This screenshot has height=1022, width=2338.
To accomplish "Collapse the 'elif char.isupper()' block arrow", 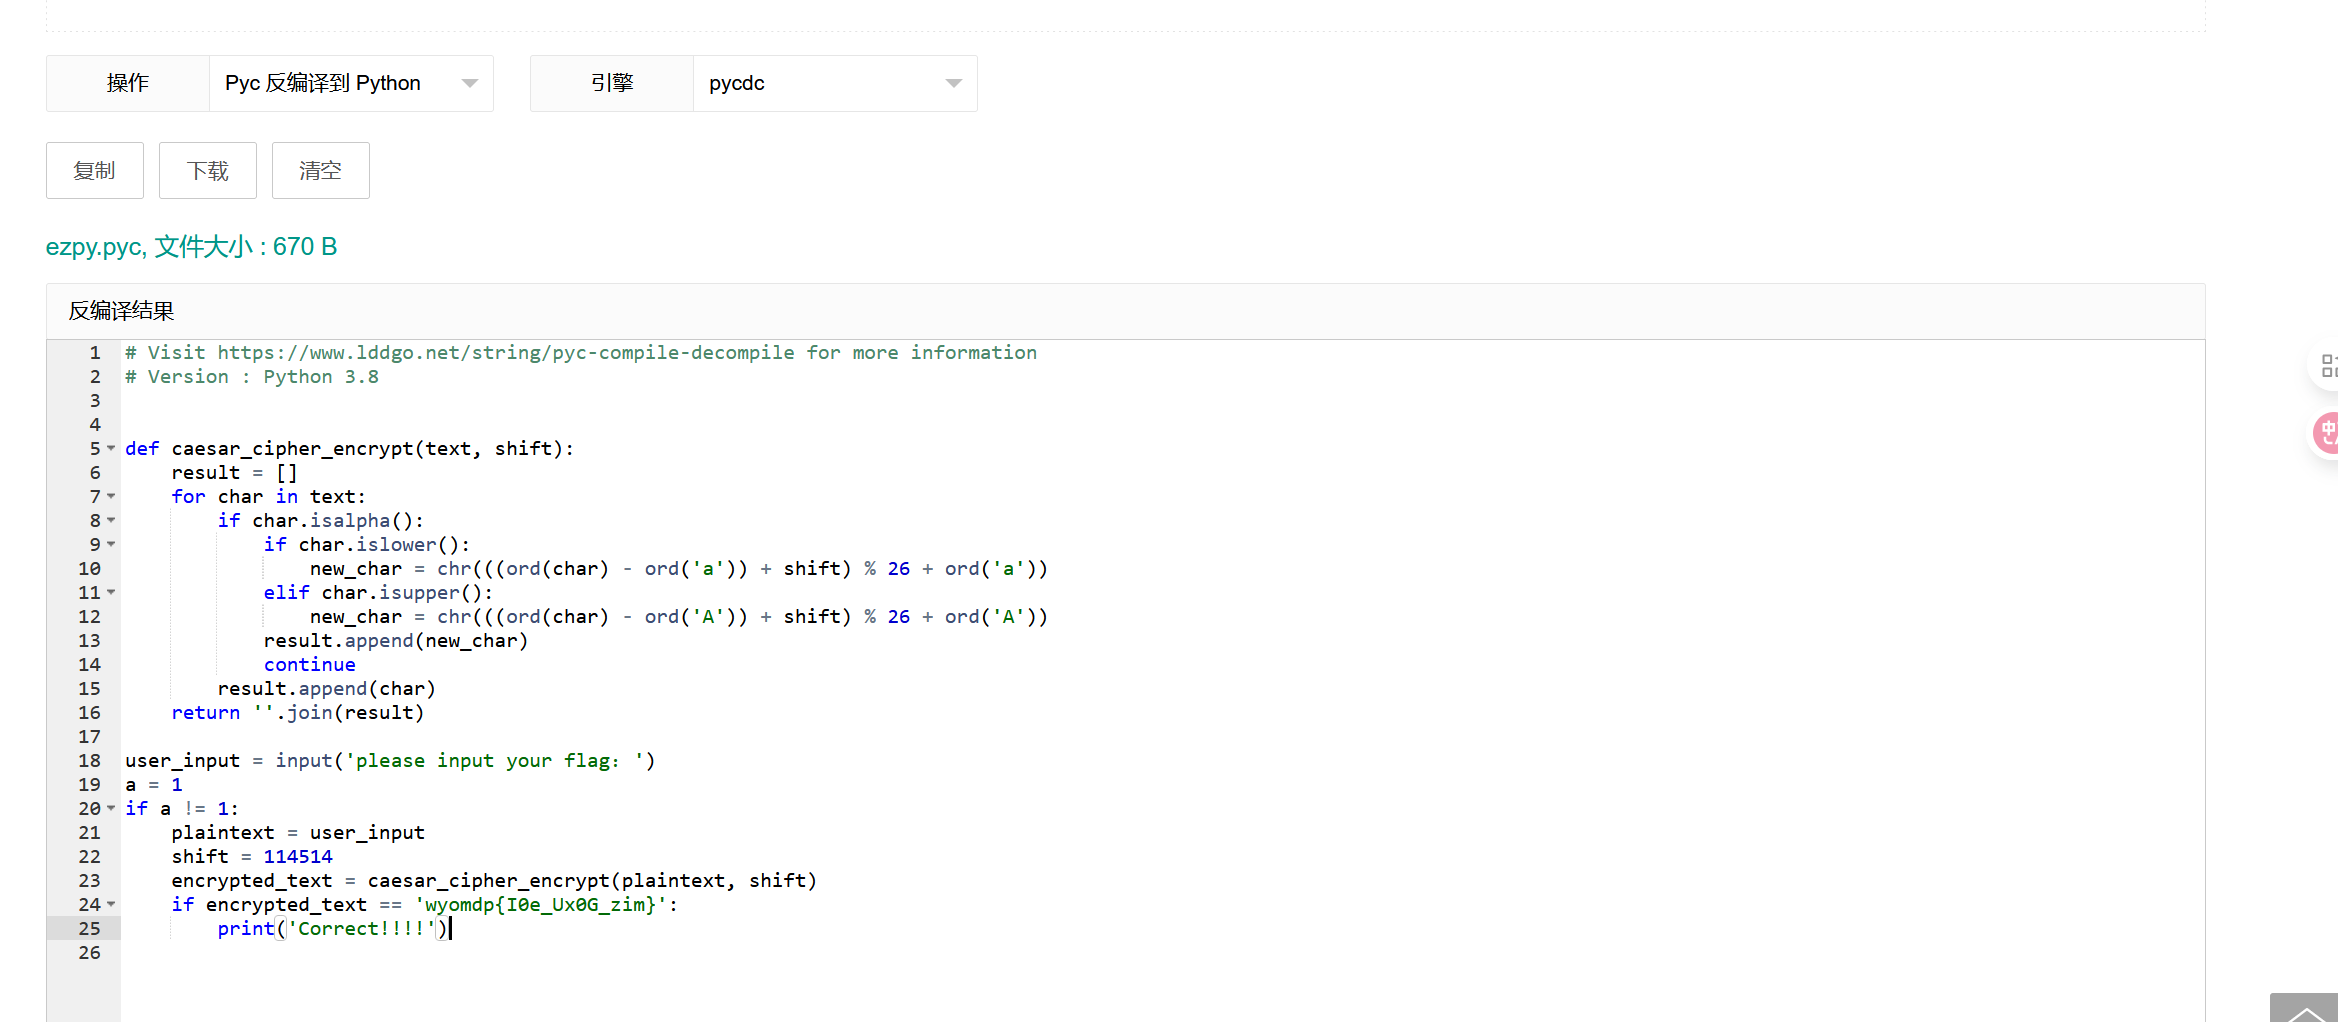I will click(x=111, y=593).
